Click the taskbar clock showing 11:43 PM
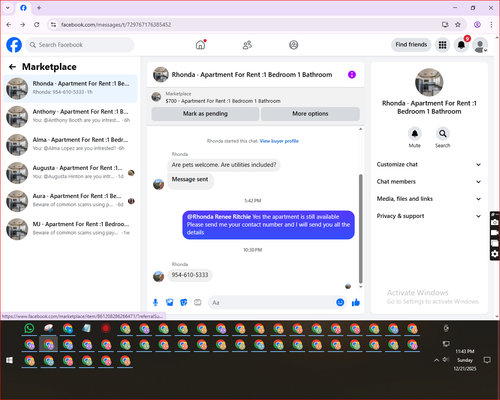Image resolution: width=500 pixels, height=400 pixels. click(465, 360)
